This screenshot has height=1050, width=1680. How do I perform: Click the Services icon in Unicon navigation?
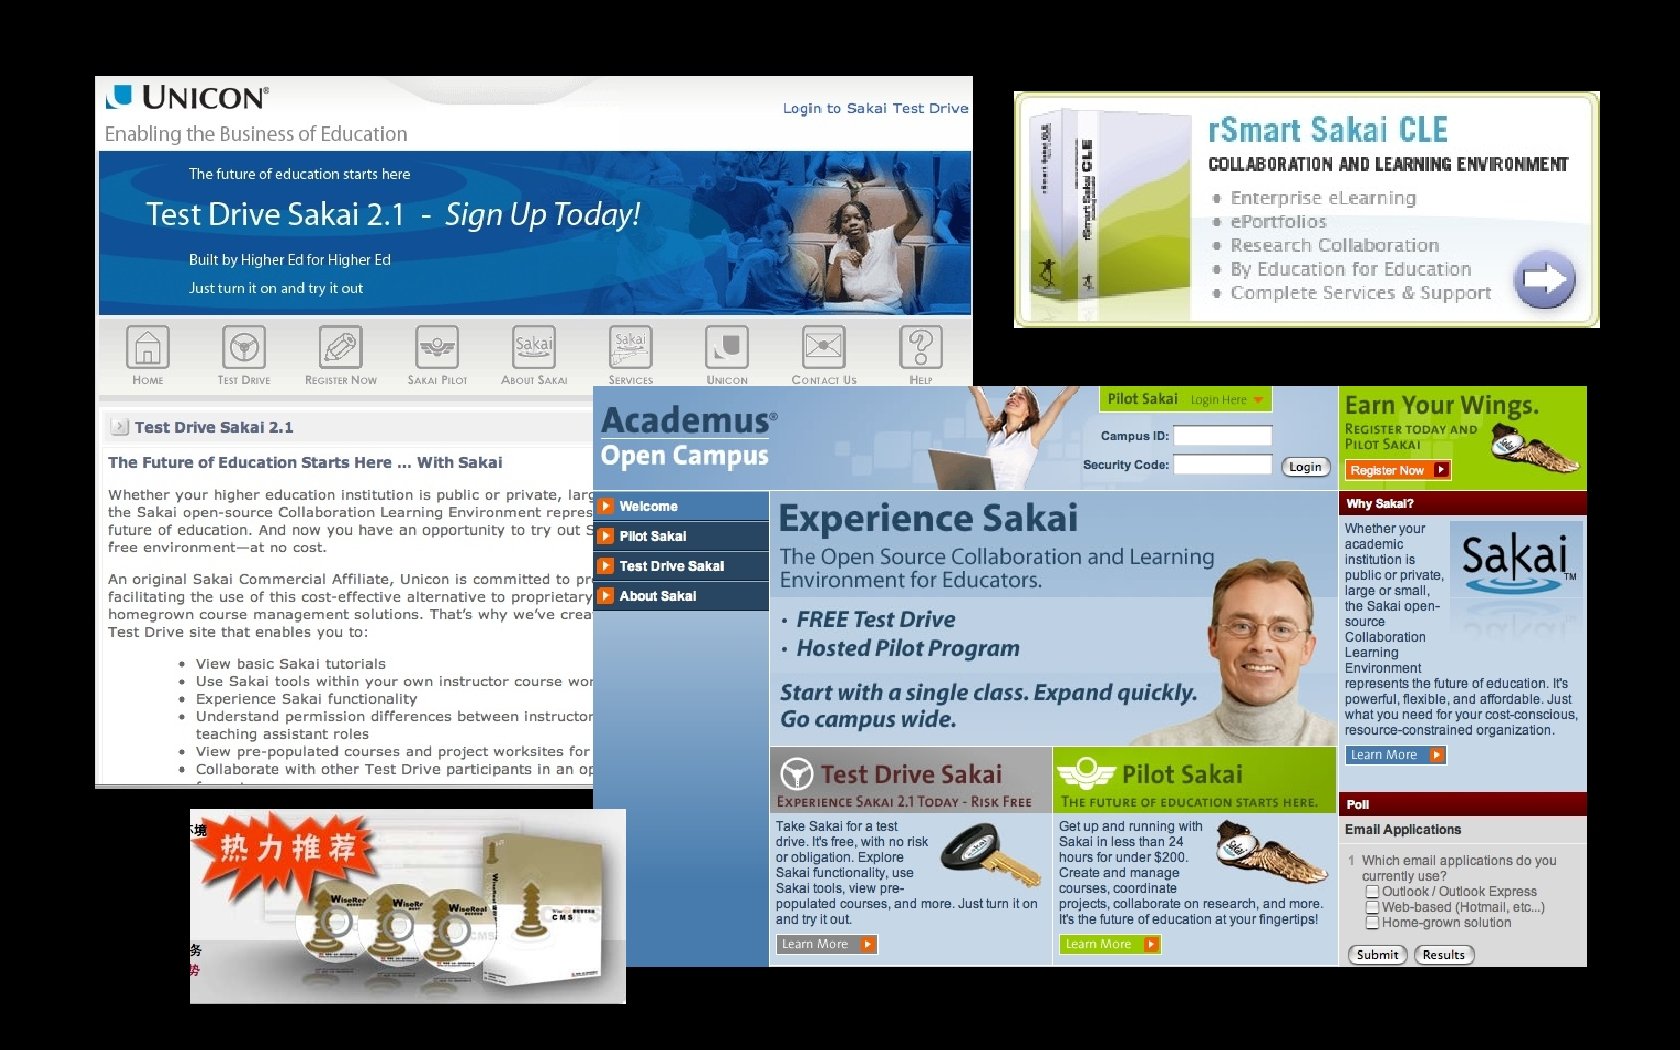630,347
